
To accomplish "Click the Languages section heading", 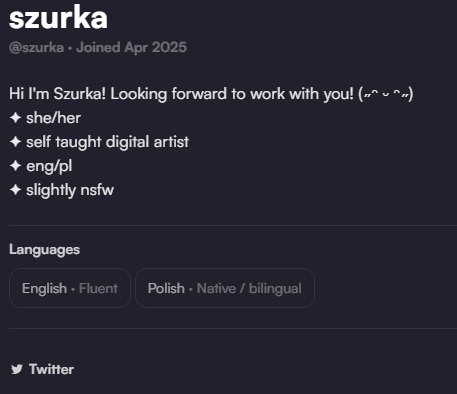I will (44, 250).
